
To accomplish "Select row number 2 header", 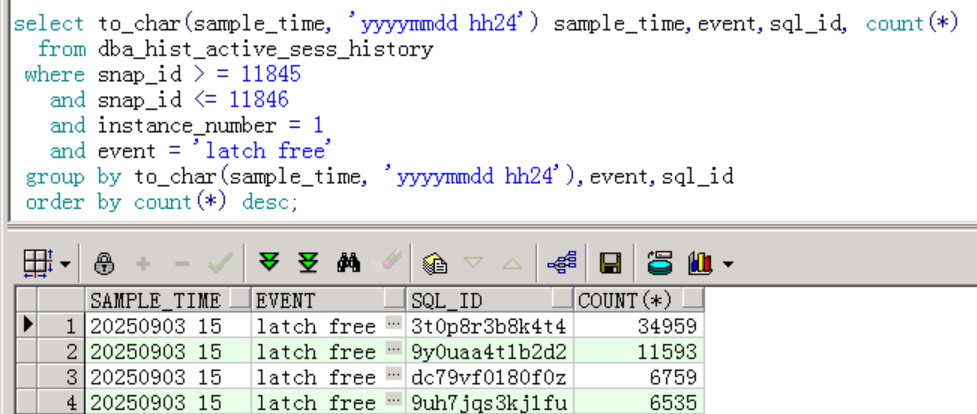I will coord(61,351).
